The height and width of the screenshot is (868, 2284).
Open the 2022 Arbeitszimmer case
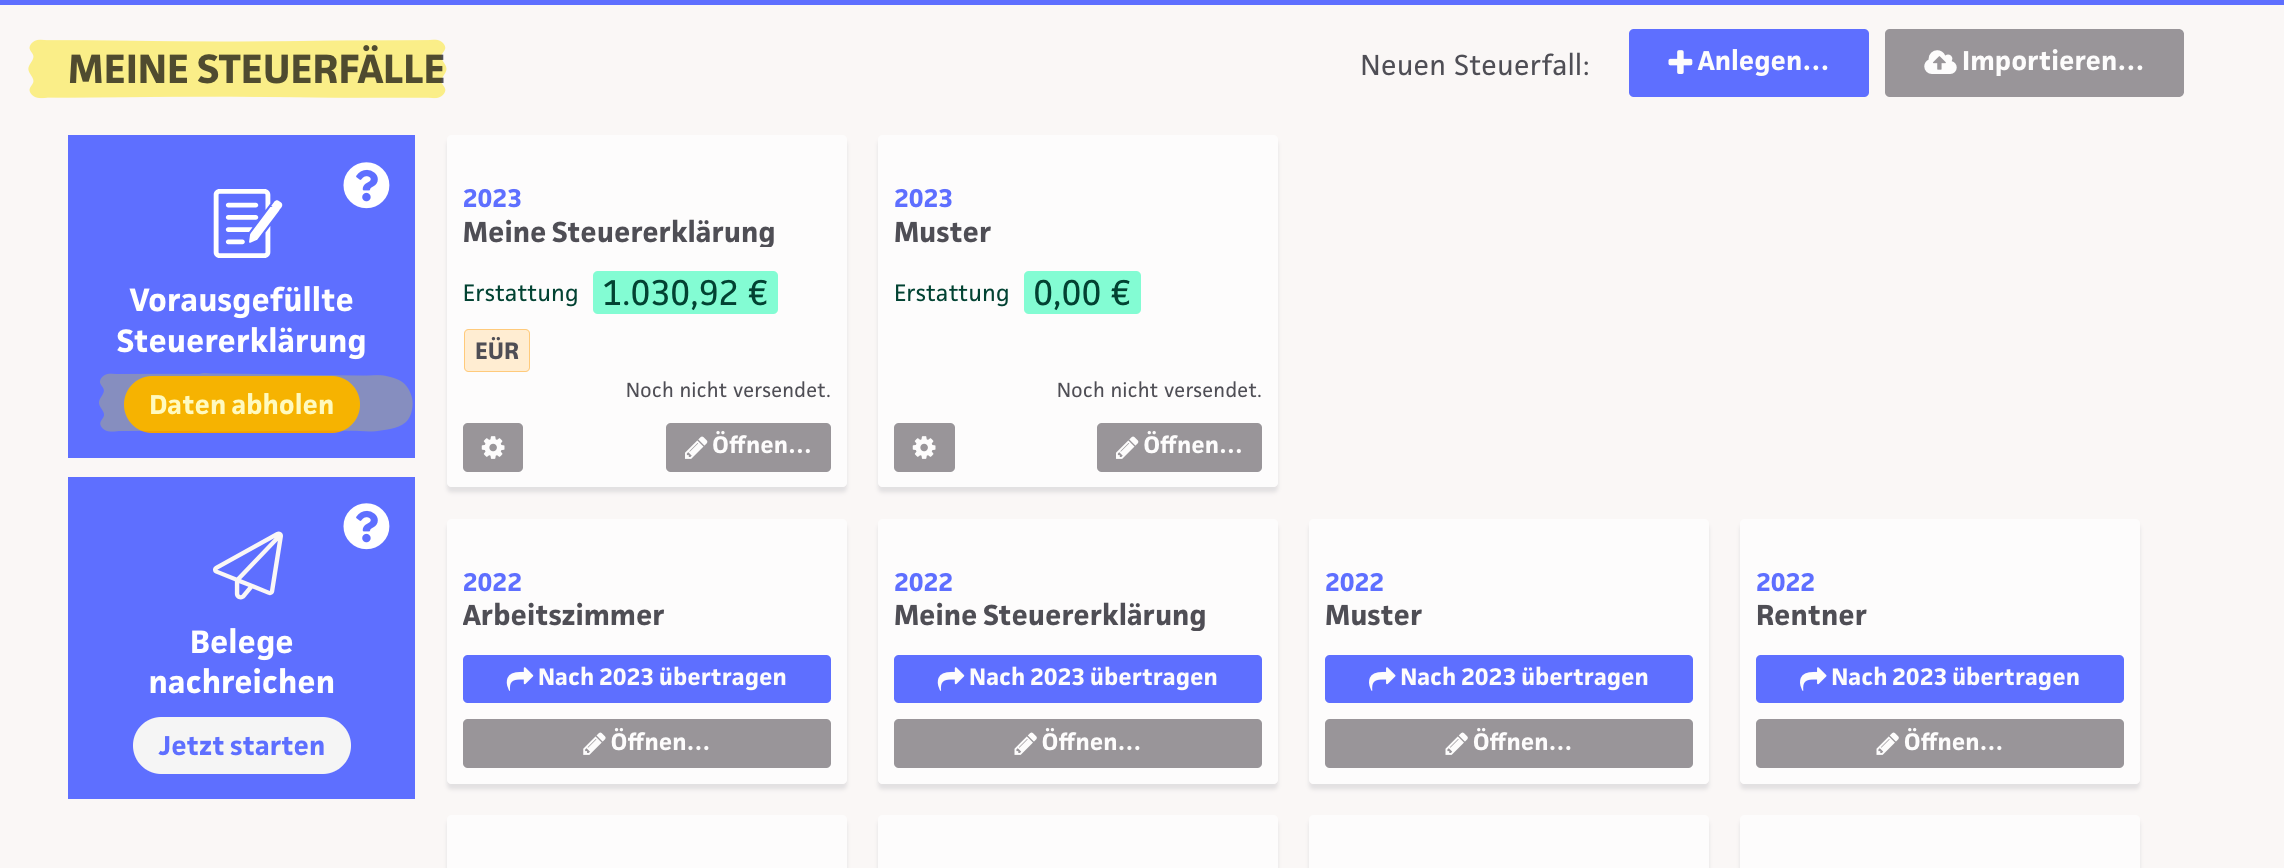[646, 743]
